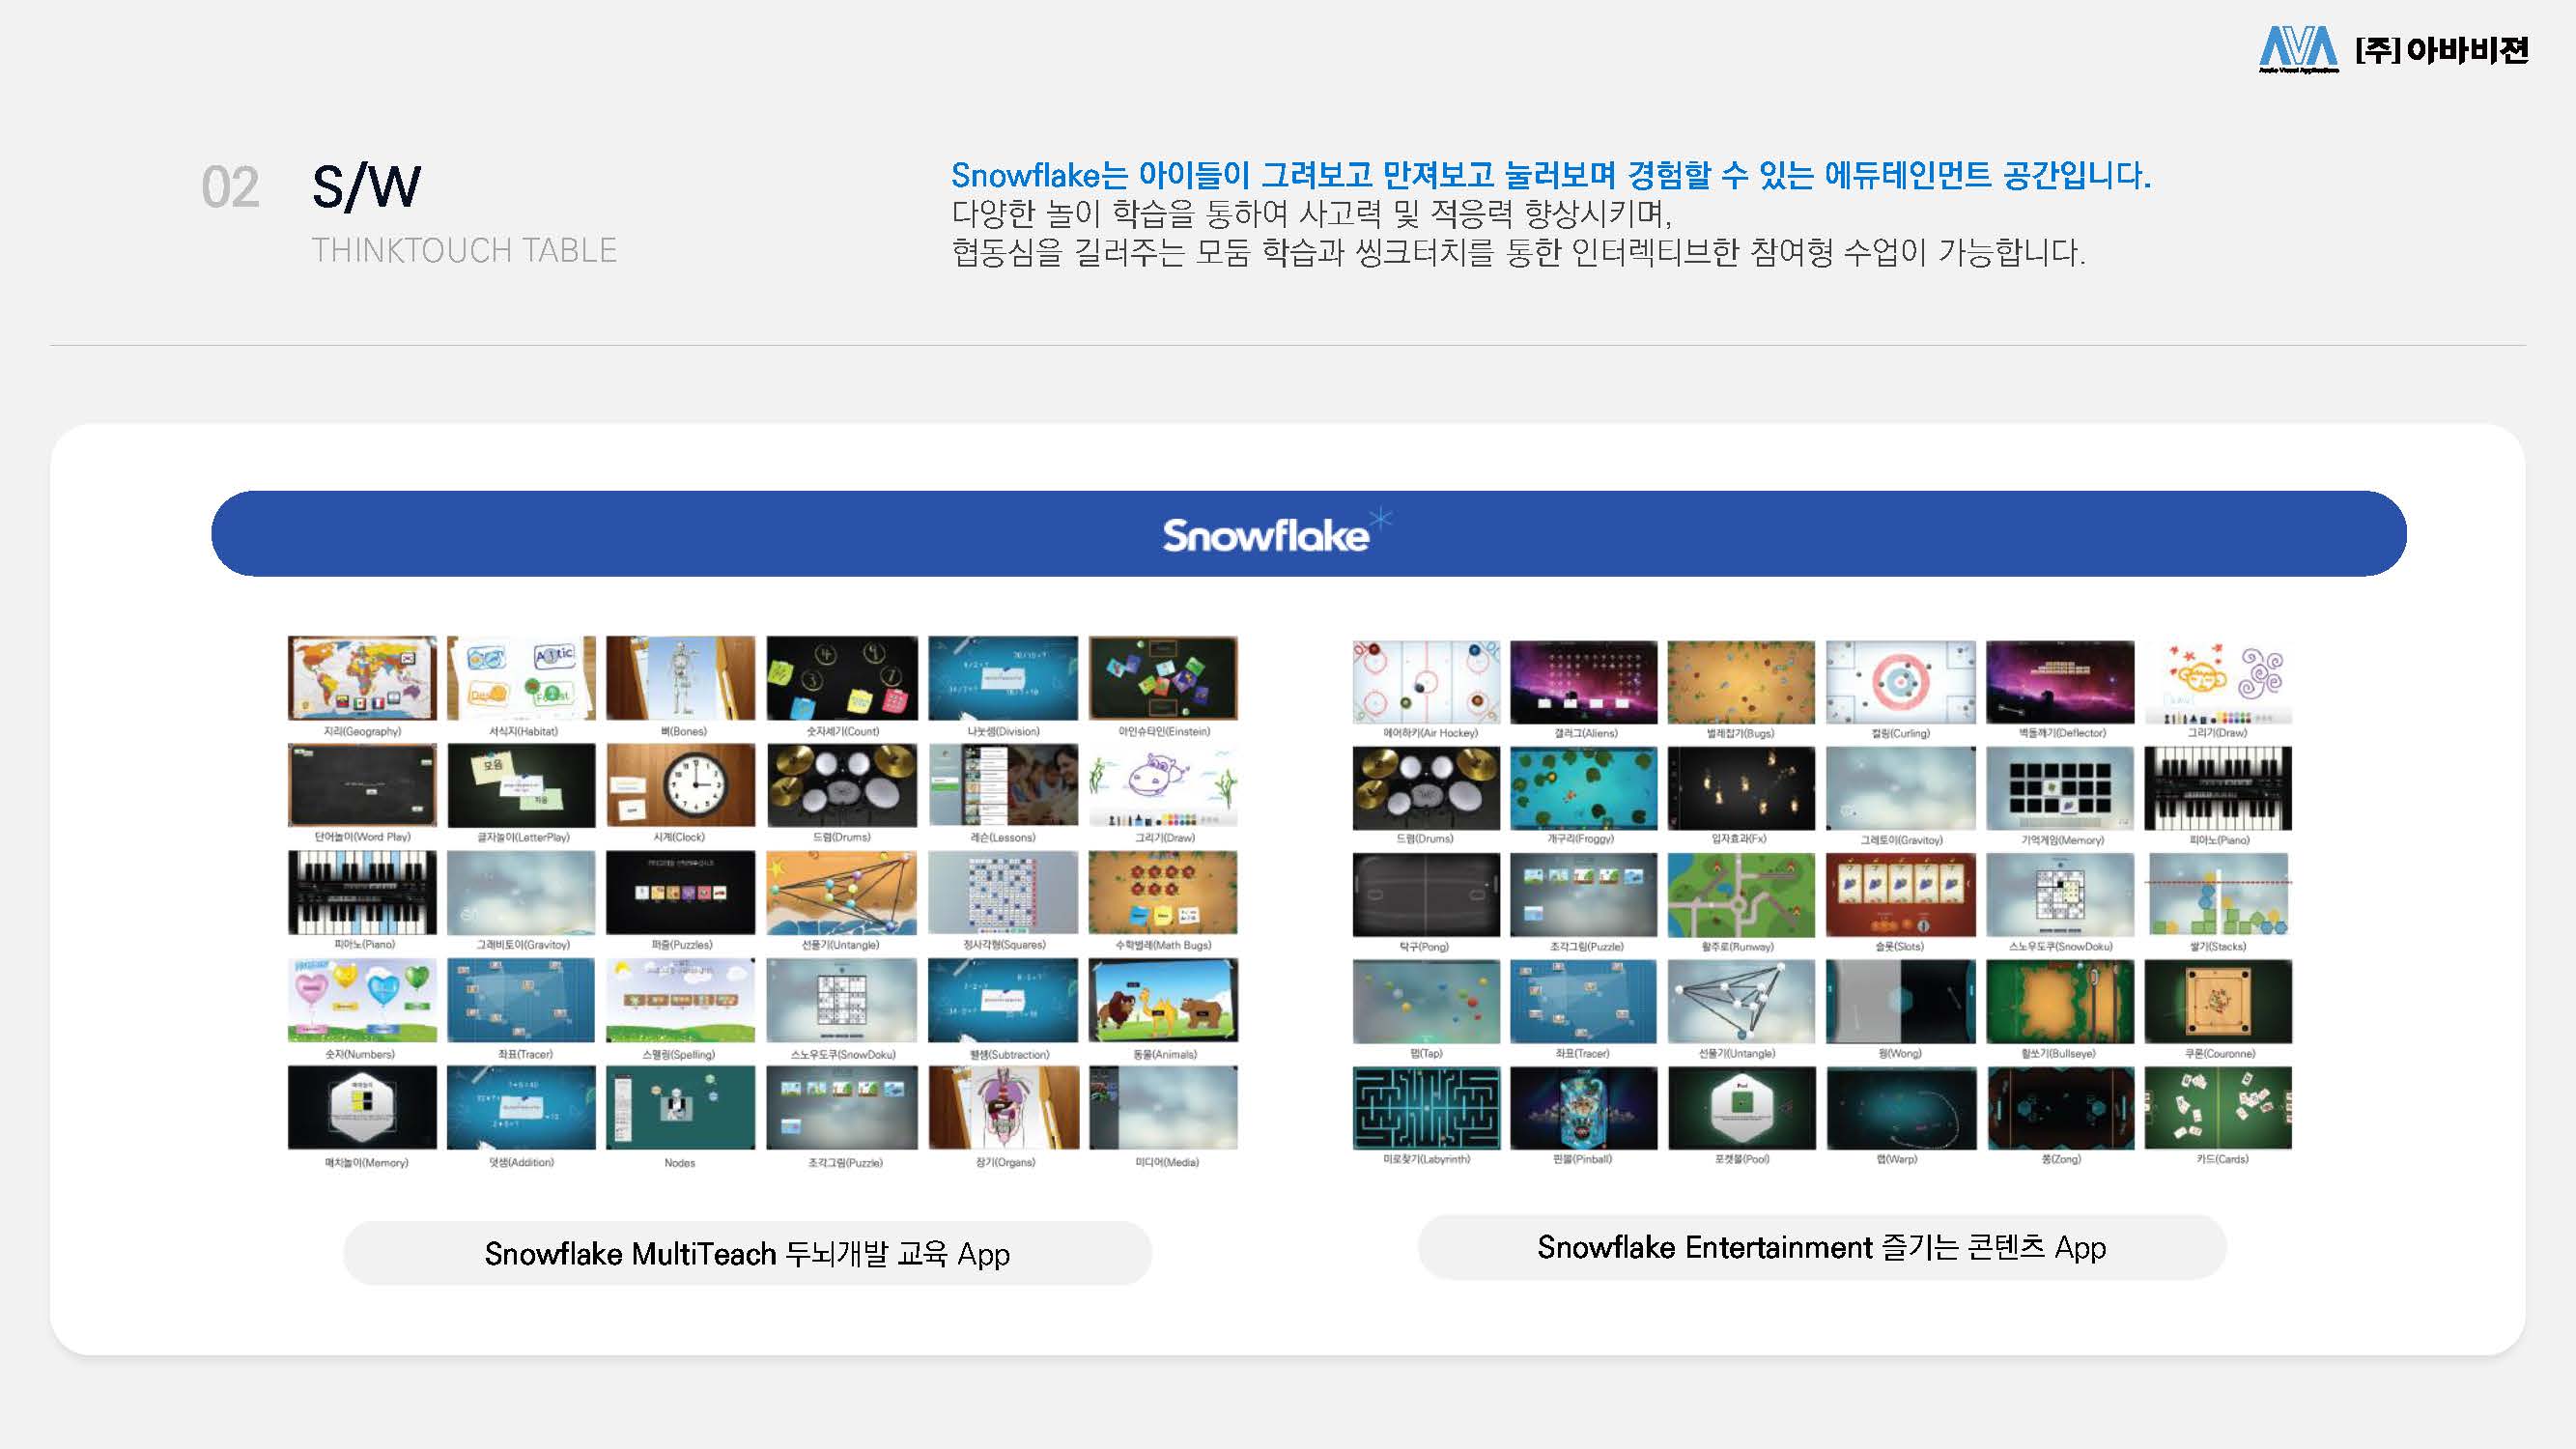Screen dimensions: 2576x1449
Task: Click the THINKTOUCH TABLE subtitle
Action: 464,250
